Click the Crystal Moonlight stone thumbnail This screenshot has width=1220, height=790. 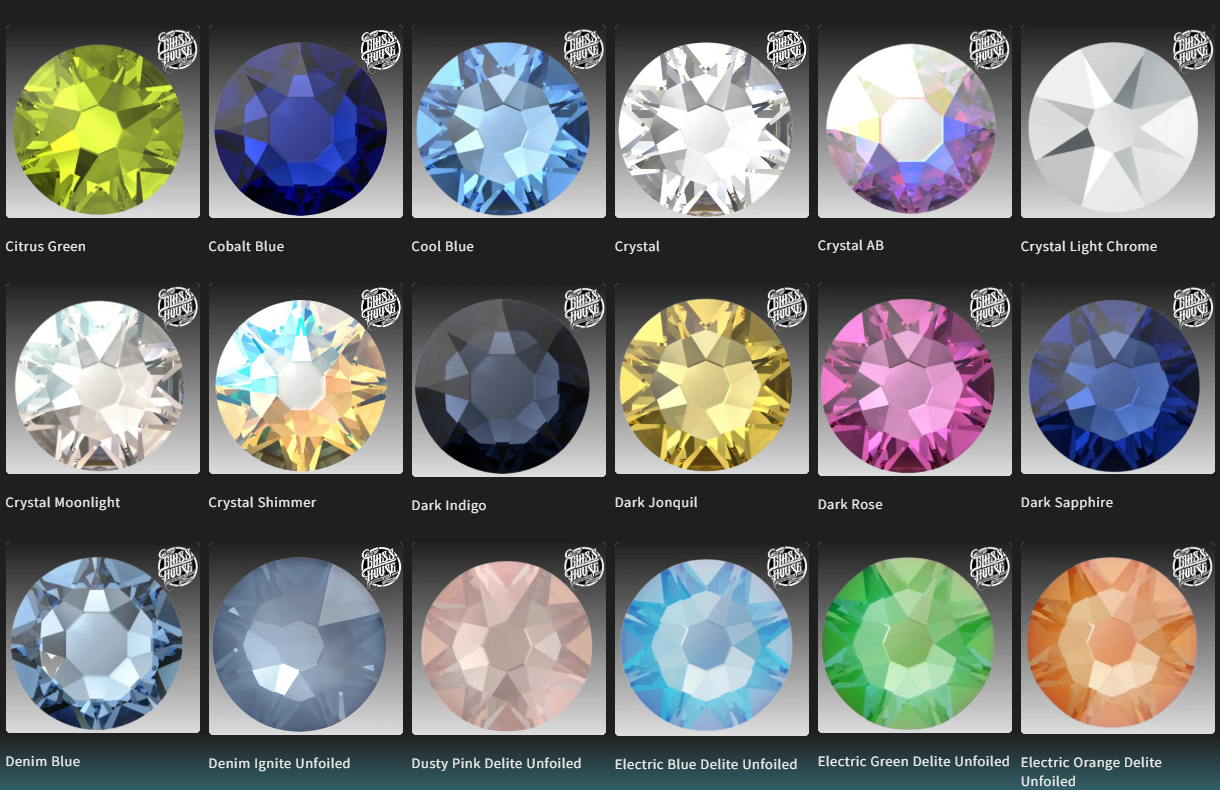coord(103,378)
